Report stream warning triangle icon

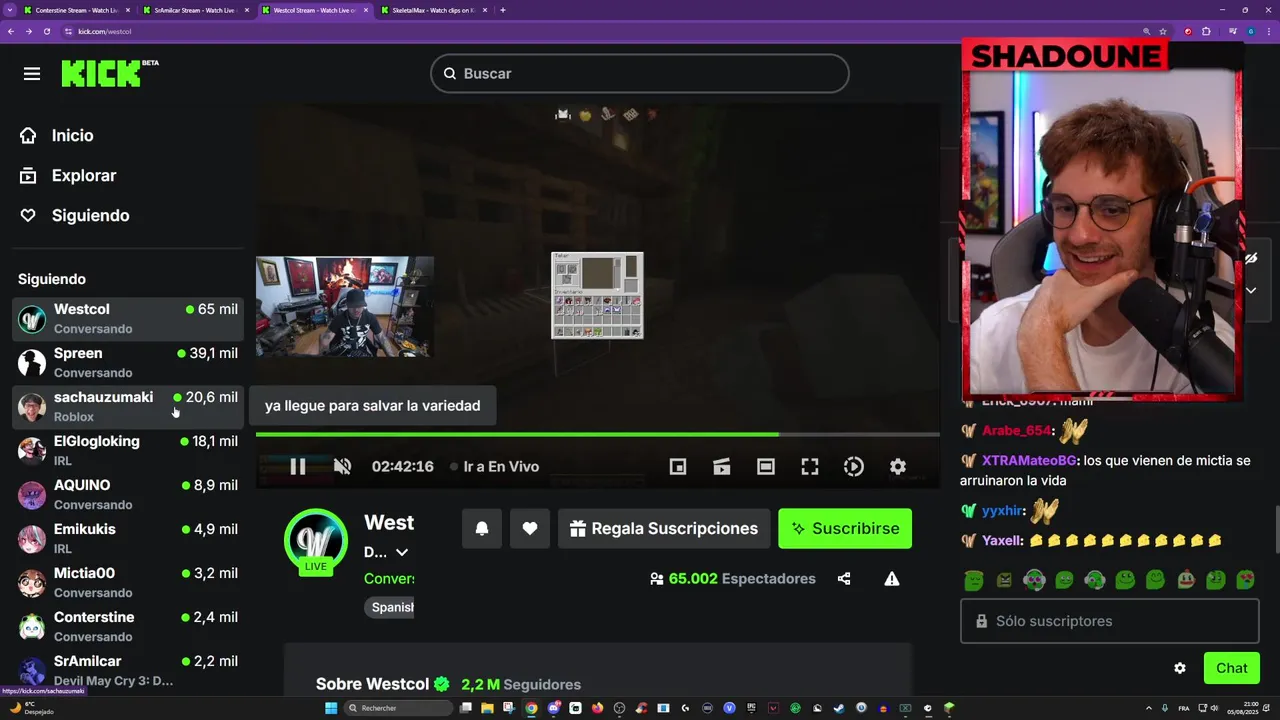pos(892,578)
